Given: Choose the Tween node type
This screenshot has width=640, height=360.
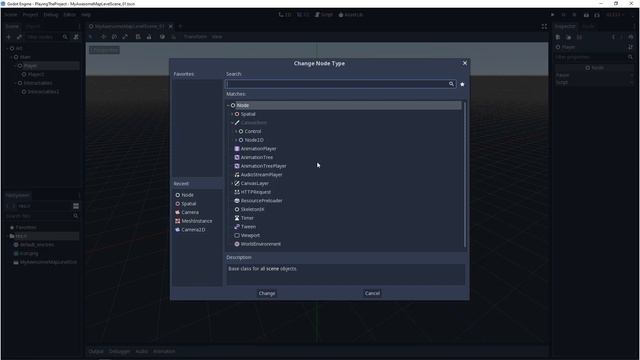Looking at the screenshot, I should click(x=248, y=227).
